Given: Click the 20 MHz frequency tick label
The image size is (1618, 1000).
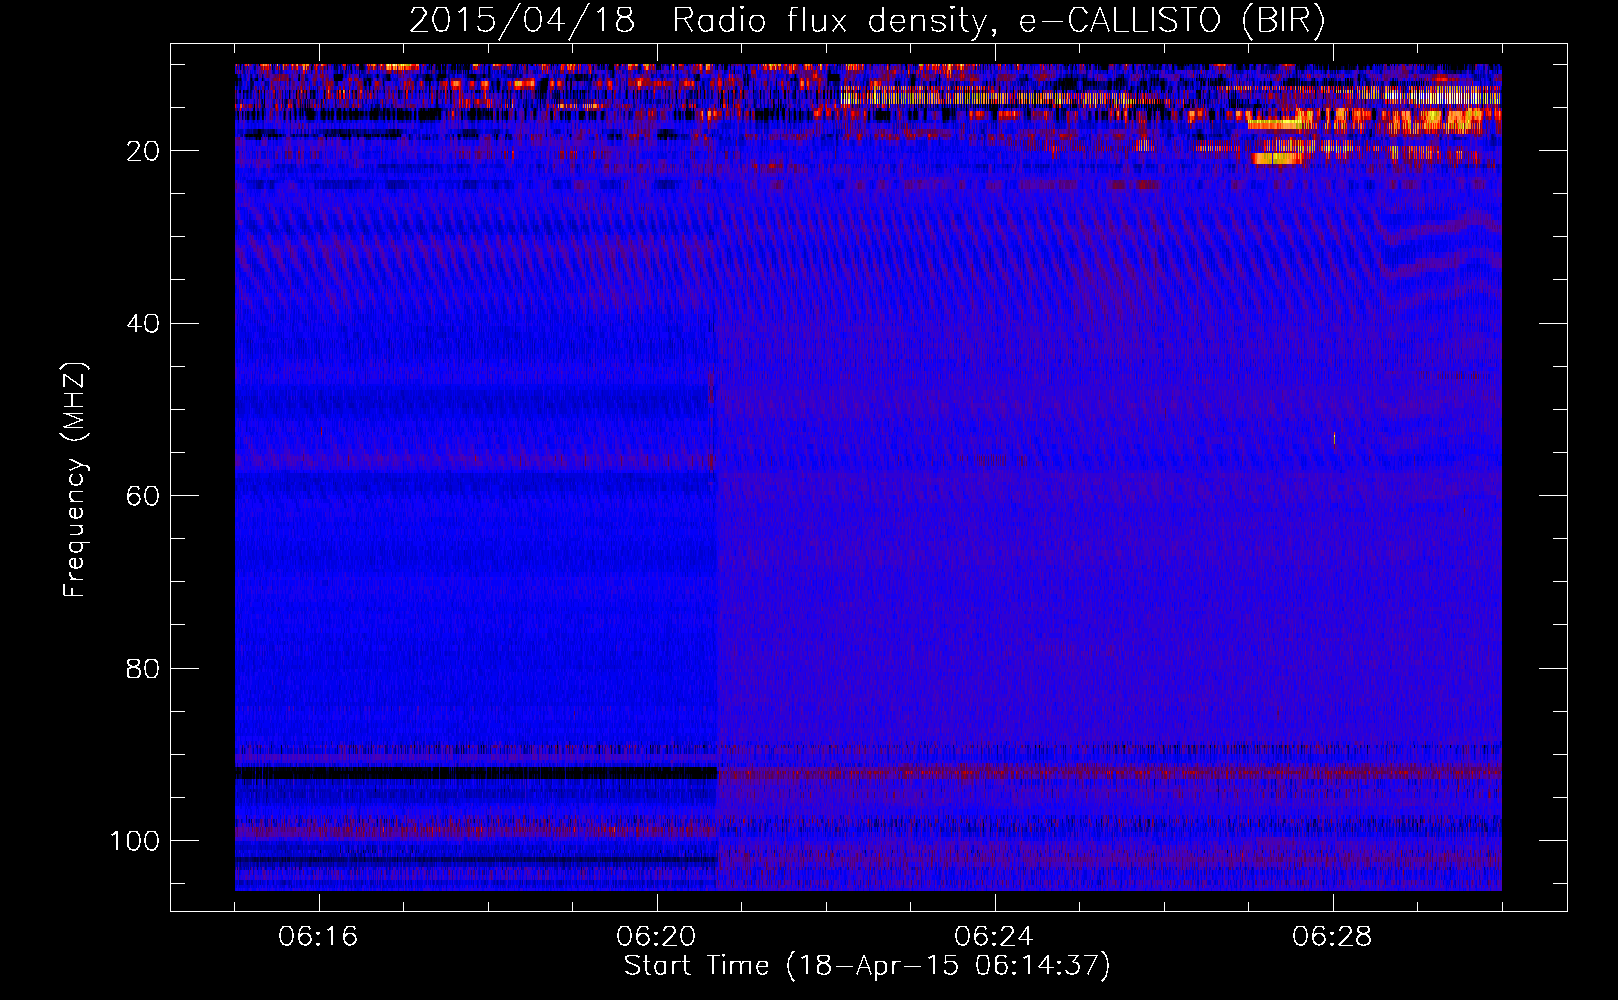Looking at the screenshot, I should coord(143,151).
